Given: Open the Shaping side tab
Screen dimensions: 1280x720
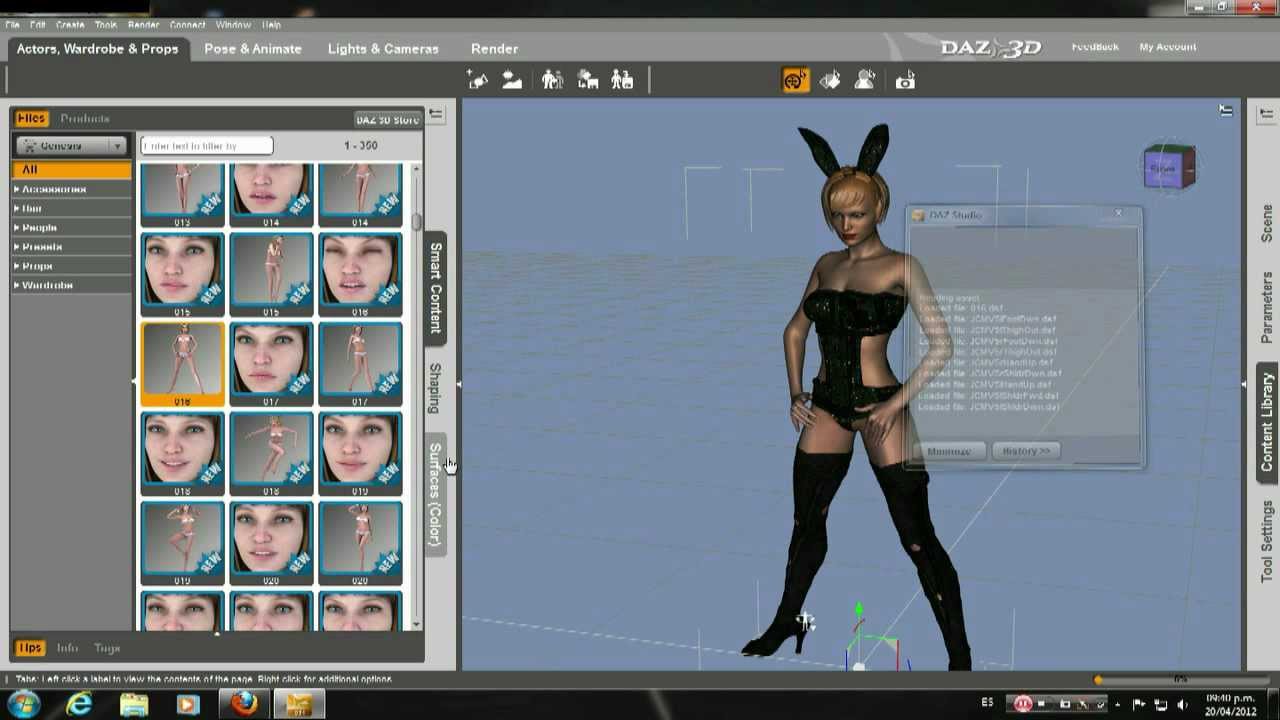Looking at the screenshot, I should tap(435, 388).
